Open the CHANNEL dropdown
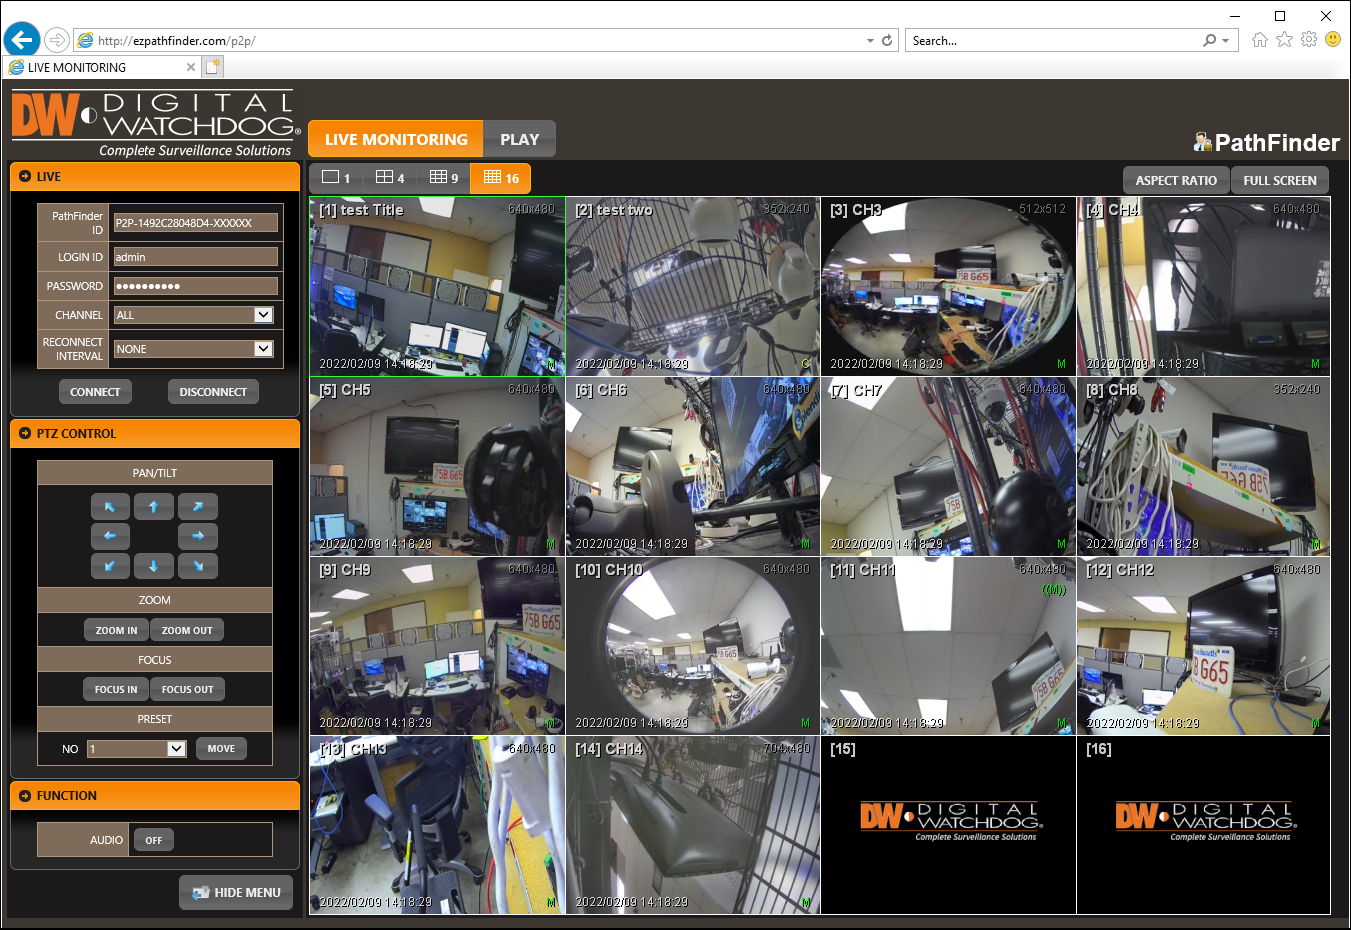The width and height of the screenshot is (1351, 930). tap(263, 315)
